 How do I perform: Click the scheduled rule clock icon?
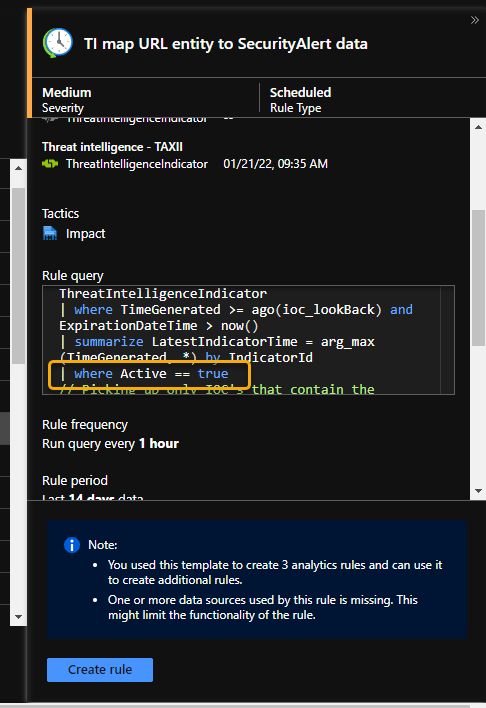tap(58, 43)
